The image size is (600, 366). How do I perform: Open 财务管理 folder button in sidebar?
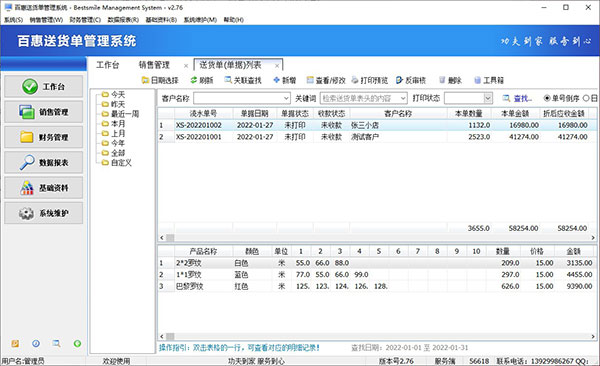[x=44, y=137]
